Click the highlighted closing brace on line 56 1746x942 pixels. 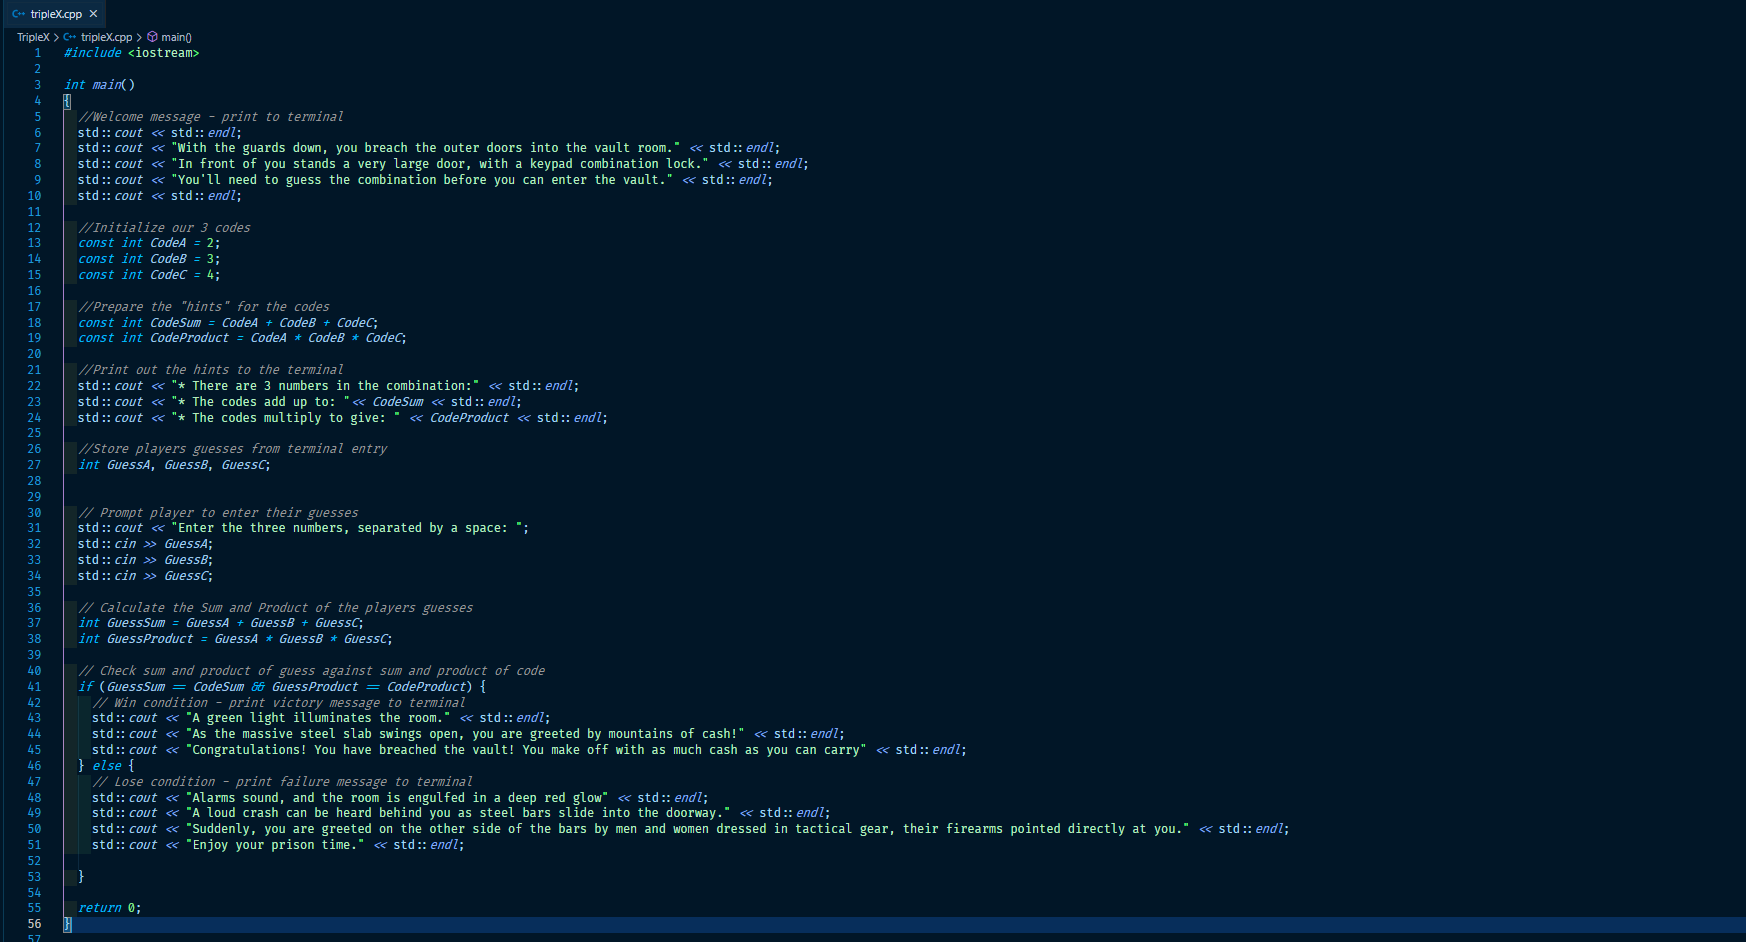[65, 924]
